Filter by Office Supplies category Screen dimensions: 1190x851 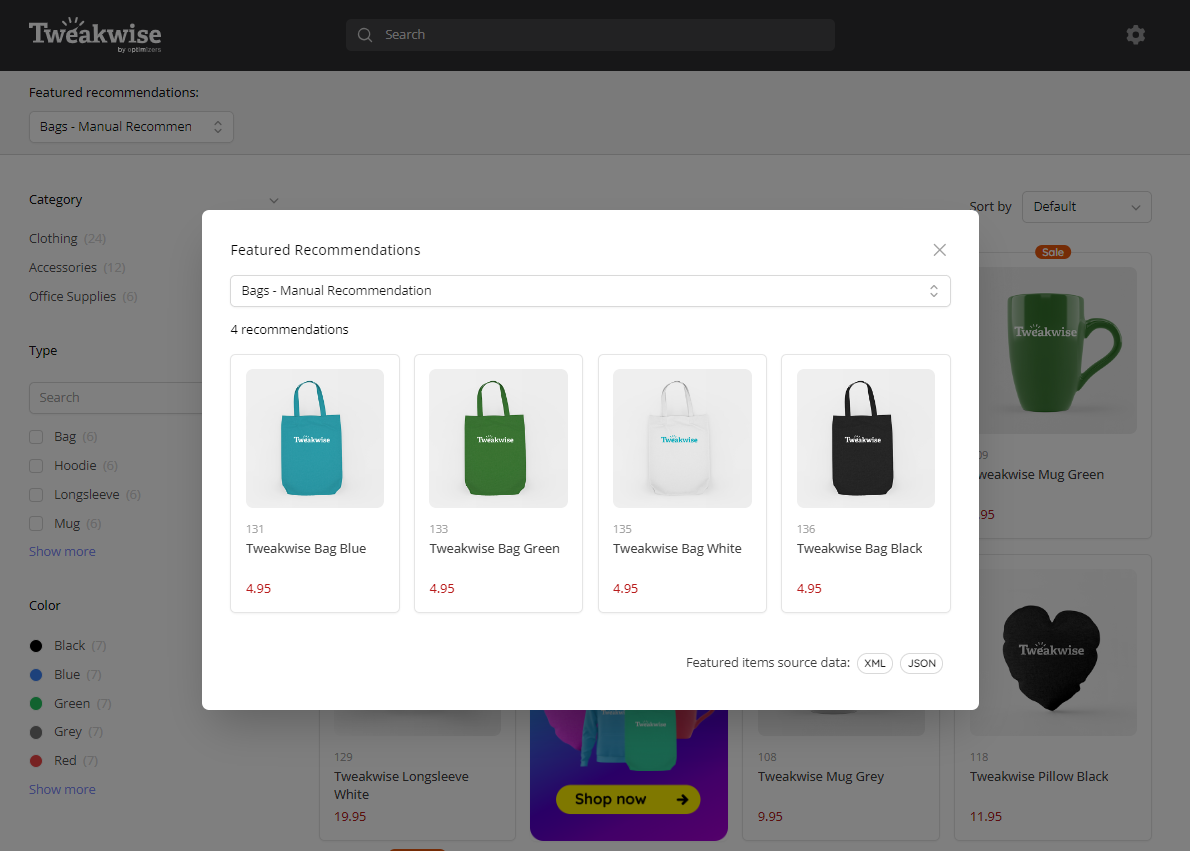click(x=73, y=296)
